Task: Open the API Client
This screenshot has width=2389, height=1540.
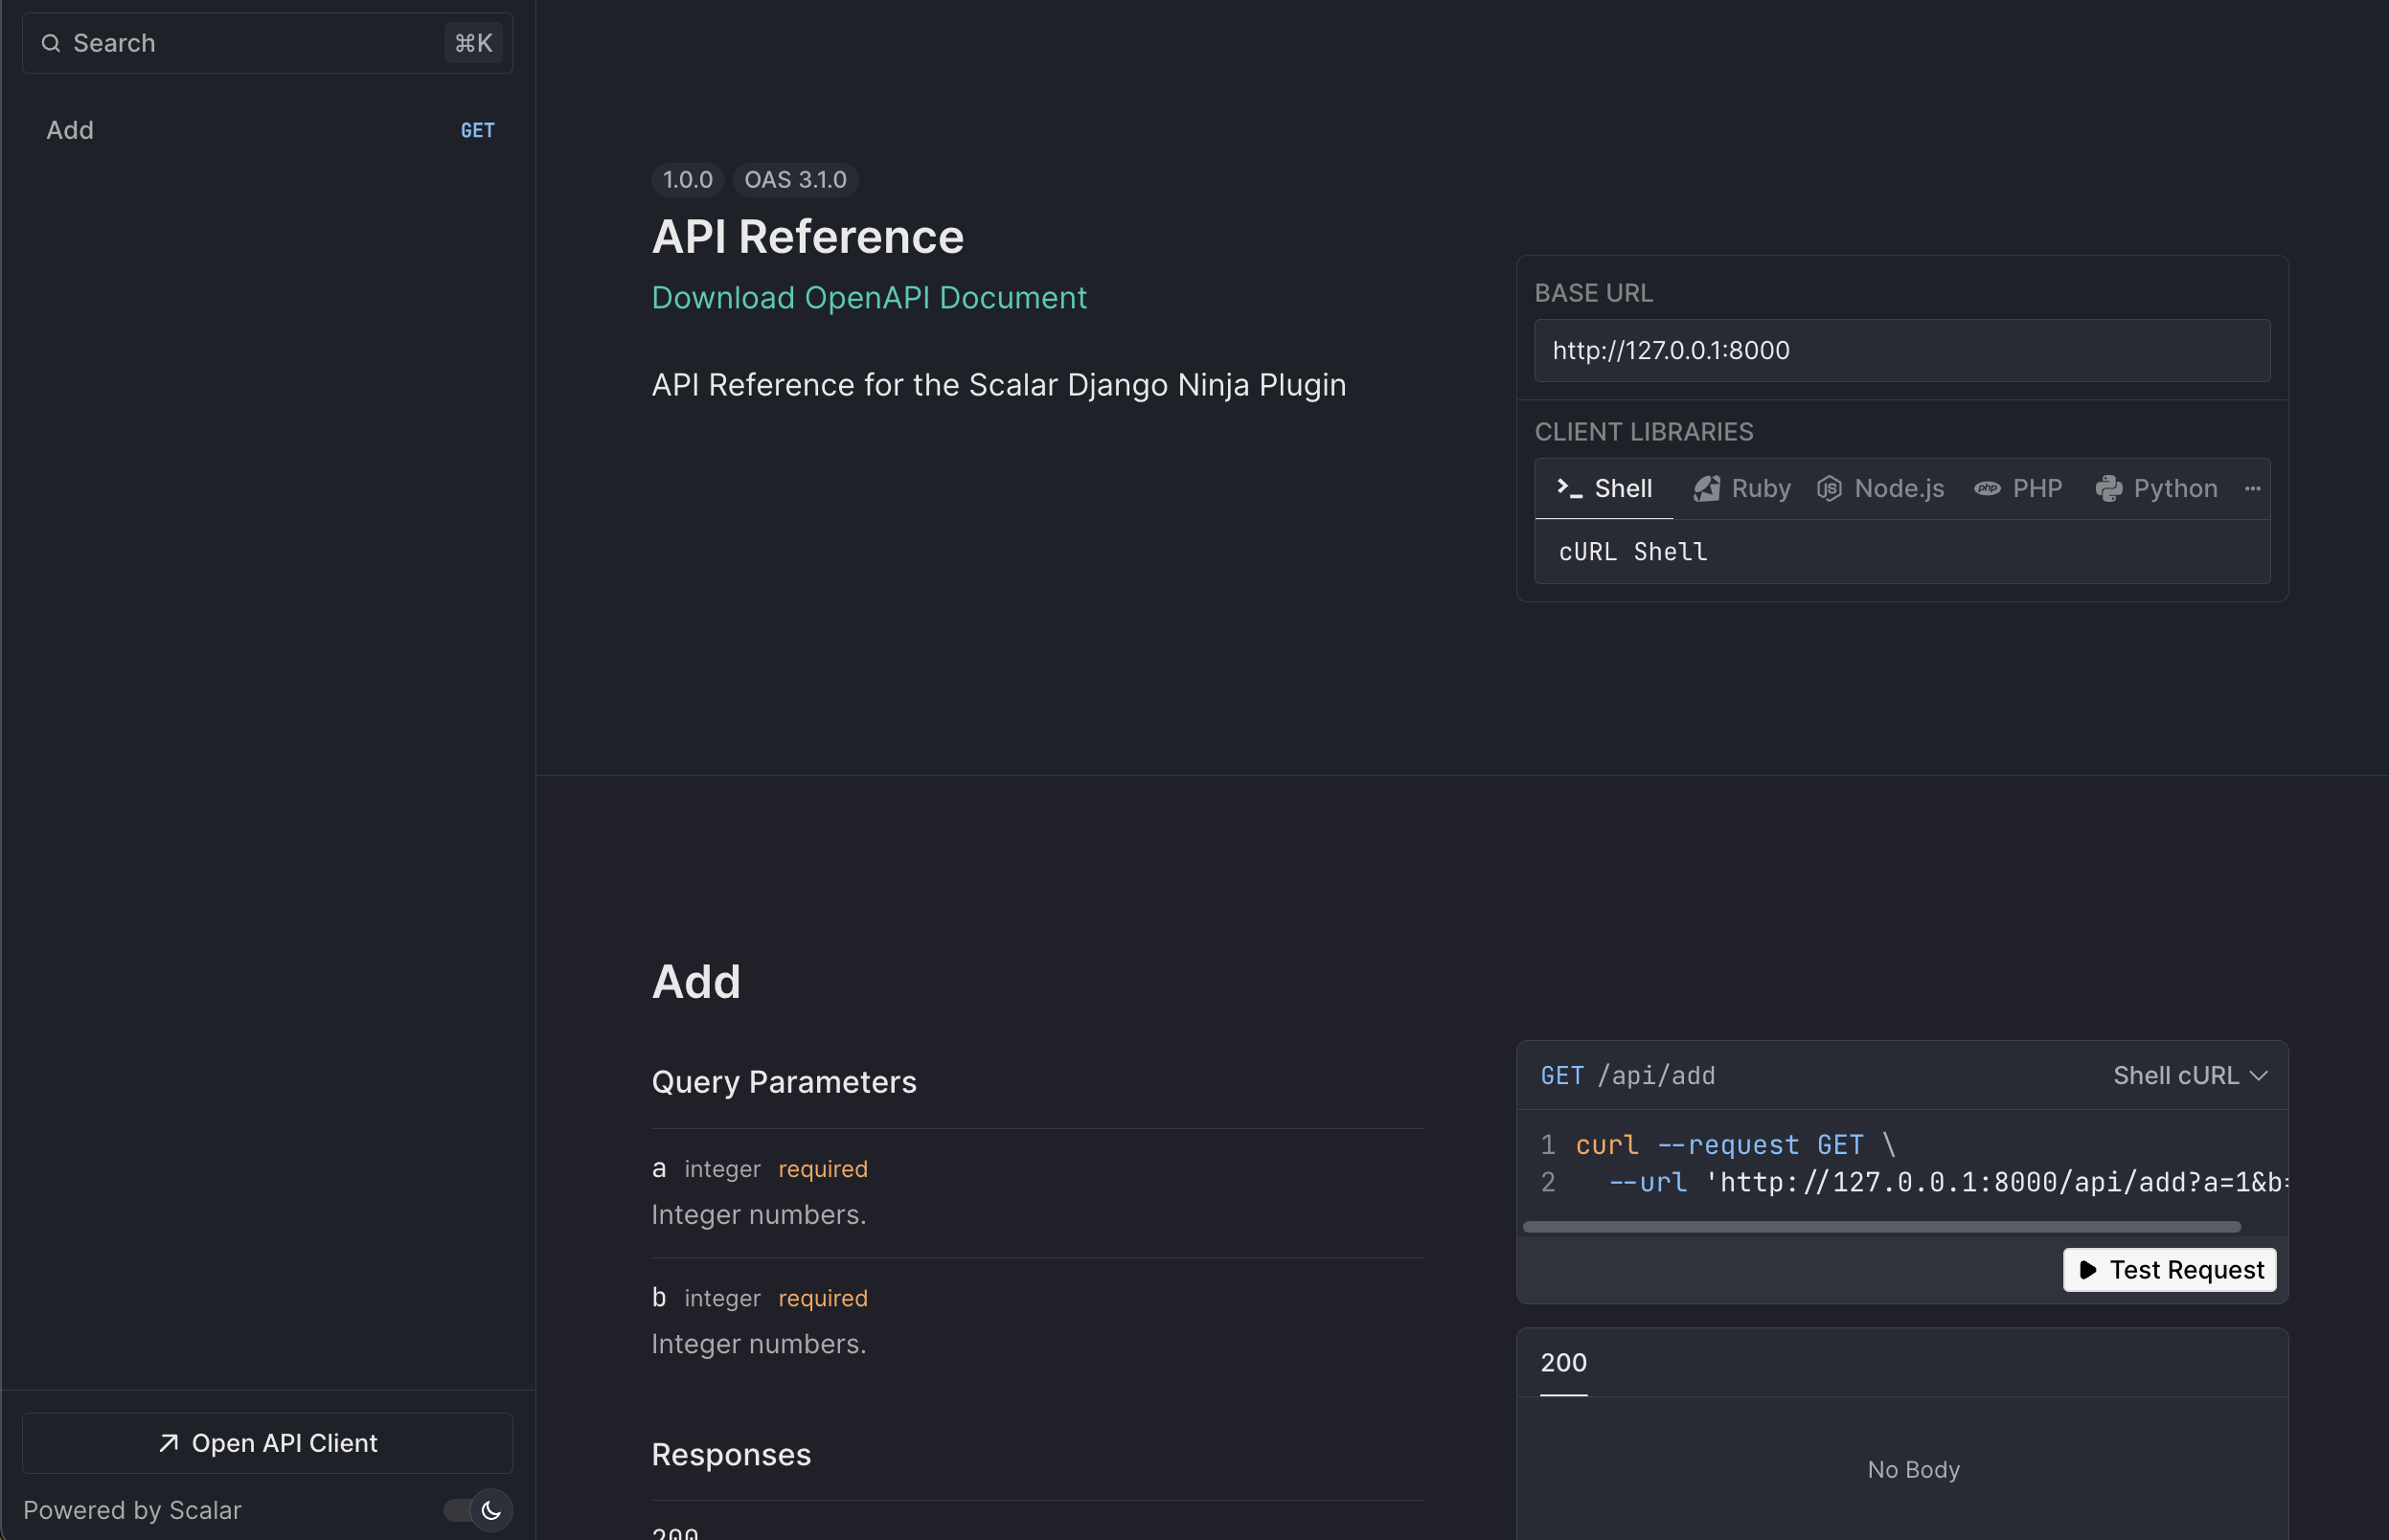Action: point(266,1442)
